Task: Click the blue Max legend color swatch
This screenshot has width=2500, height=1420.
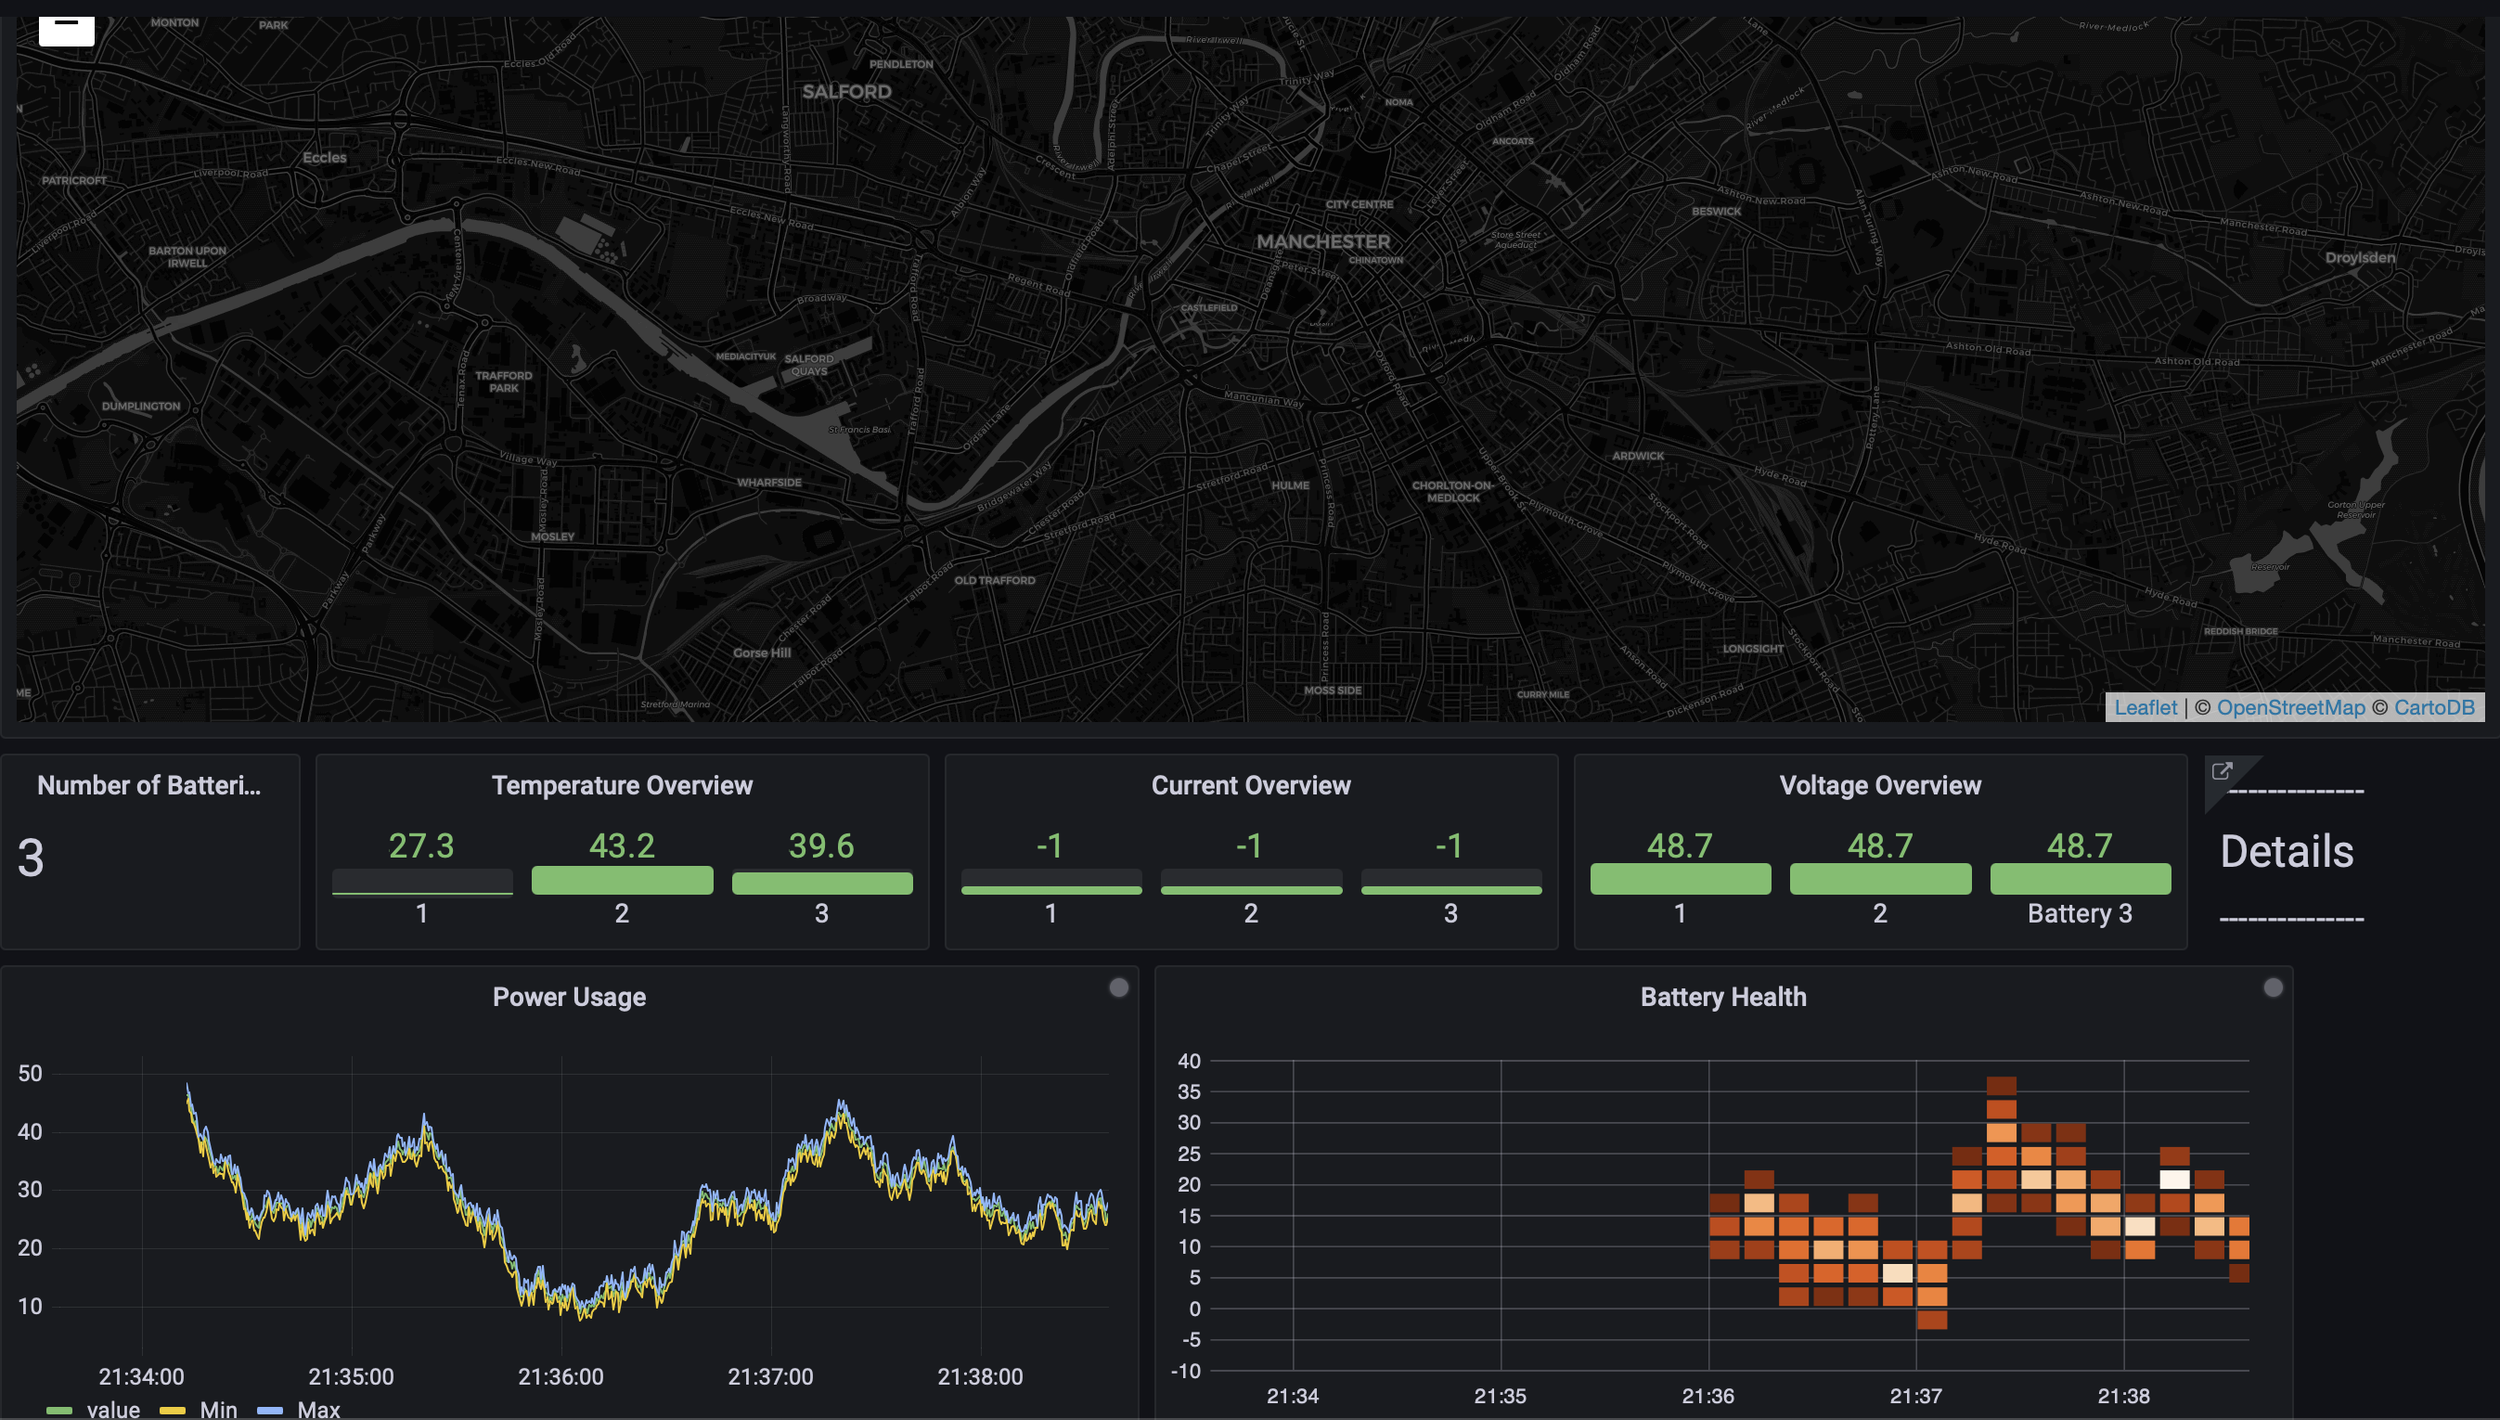Action: coord(270,1410)
